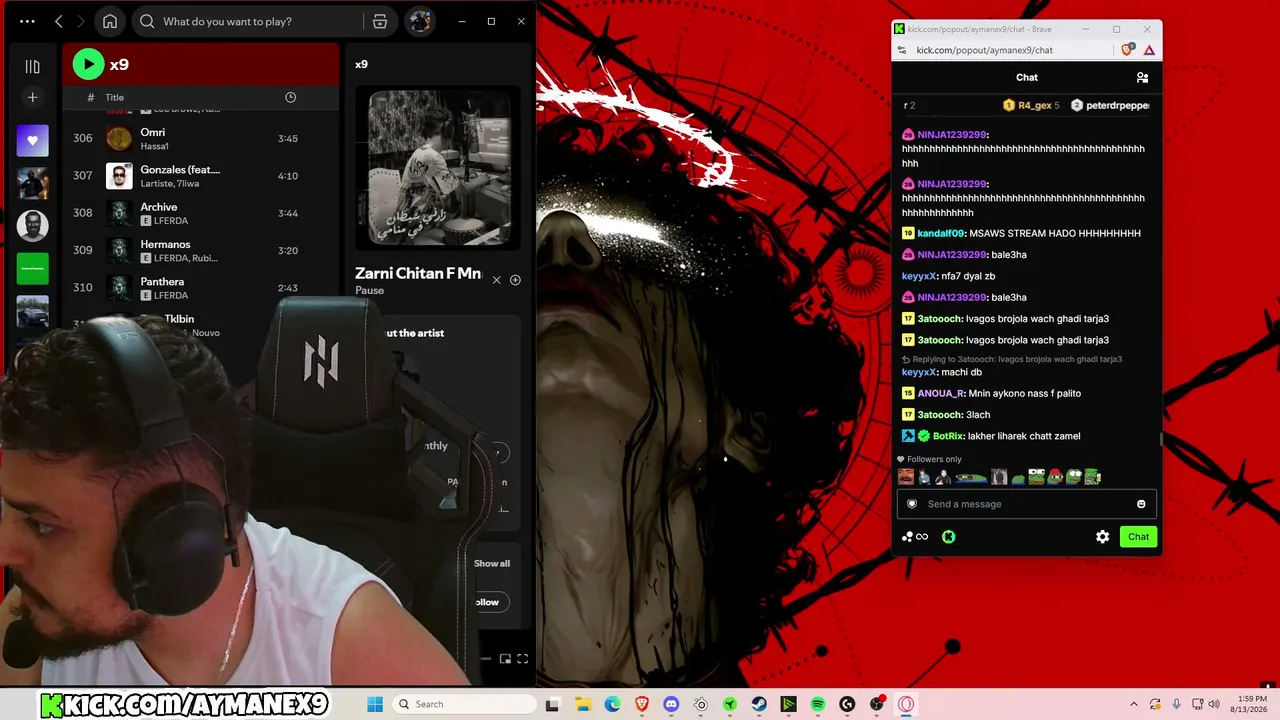Image resolution: width=1280 pixels, height=720 pixels.
Task: Open the Hassa1 artist link
Action: (154, 146)
